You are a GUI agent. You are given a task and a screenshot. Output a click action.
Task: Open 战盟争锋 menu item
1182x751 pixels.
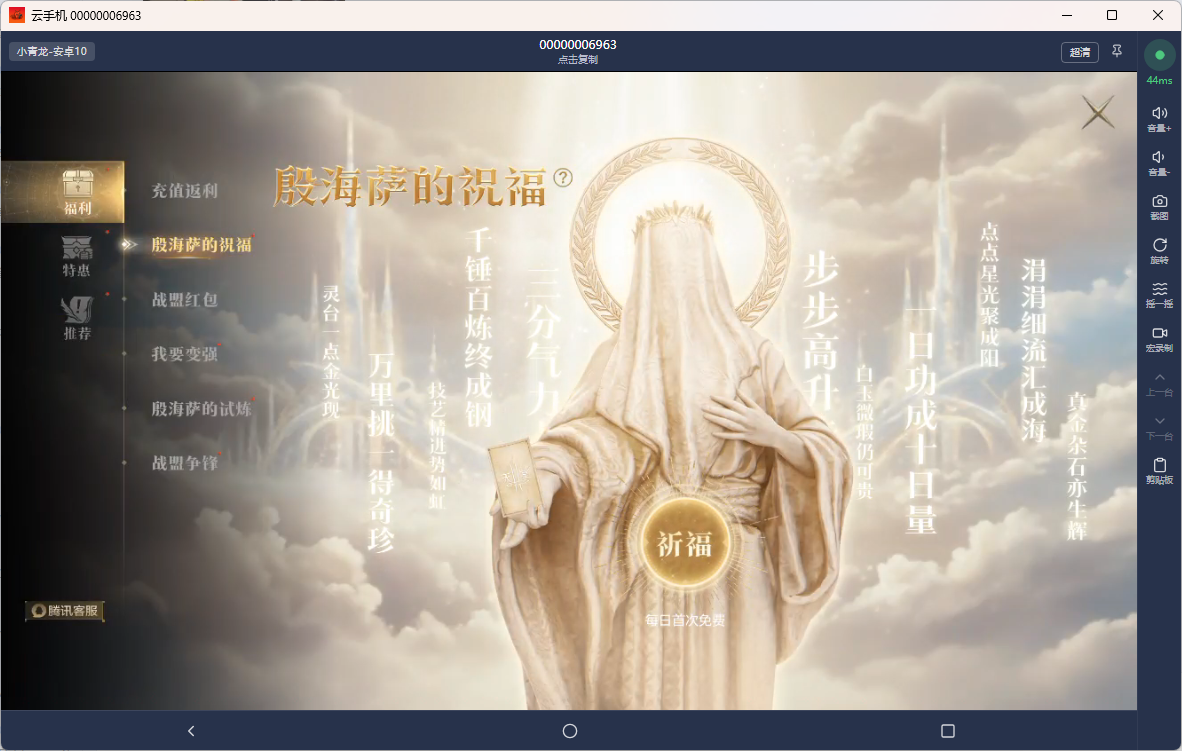pos(185,463)
